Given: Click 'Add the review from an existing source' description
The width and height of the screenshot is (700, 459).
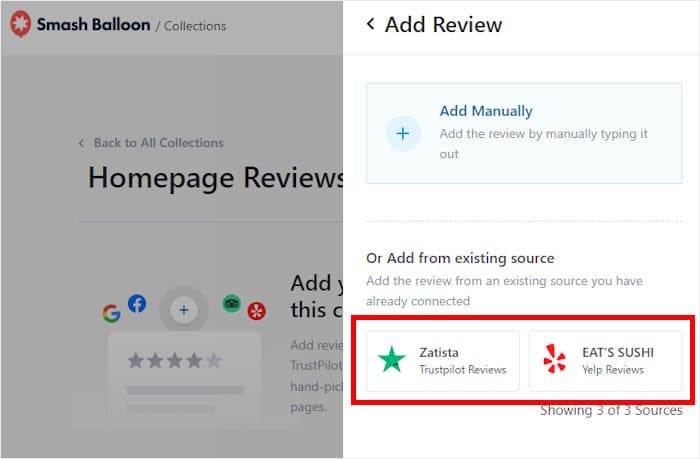Looking at the screenshot, I should [504, 291].
